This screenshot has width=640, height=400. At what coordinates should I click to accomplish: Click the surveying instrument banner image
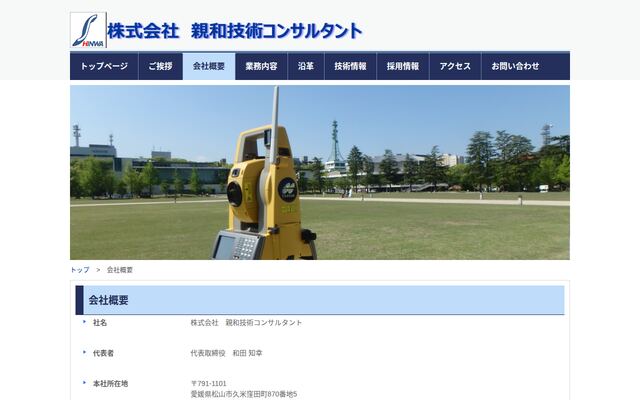pyautogui.click(x=320, y=172)
